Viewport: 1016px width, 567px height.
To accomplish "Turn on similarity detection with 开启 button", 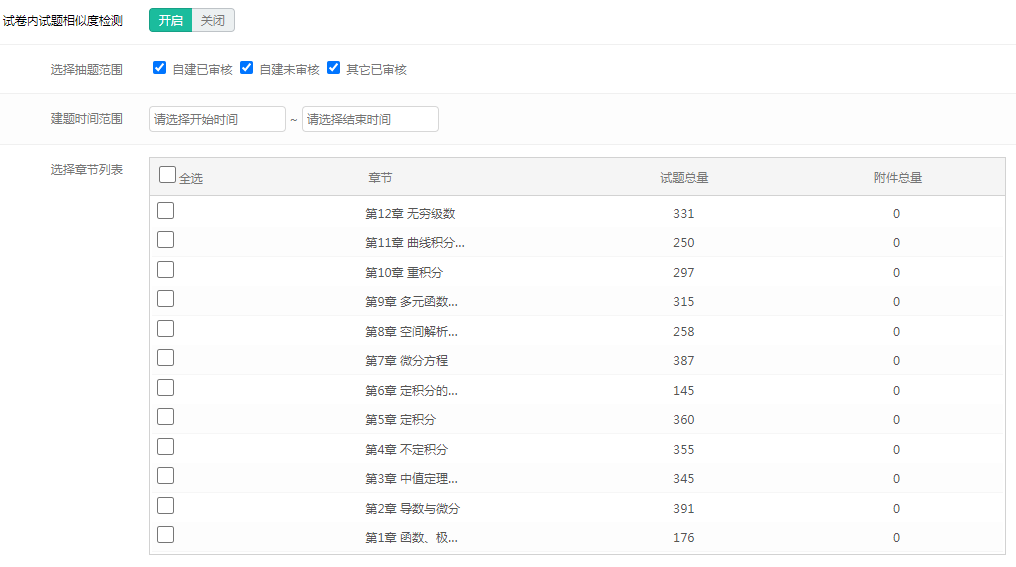I will [170, 20].
